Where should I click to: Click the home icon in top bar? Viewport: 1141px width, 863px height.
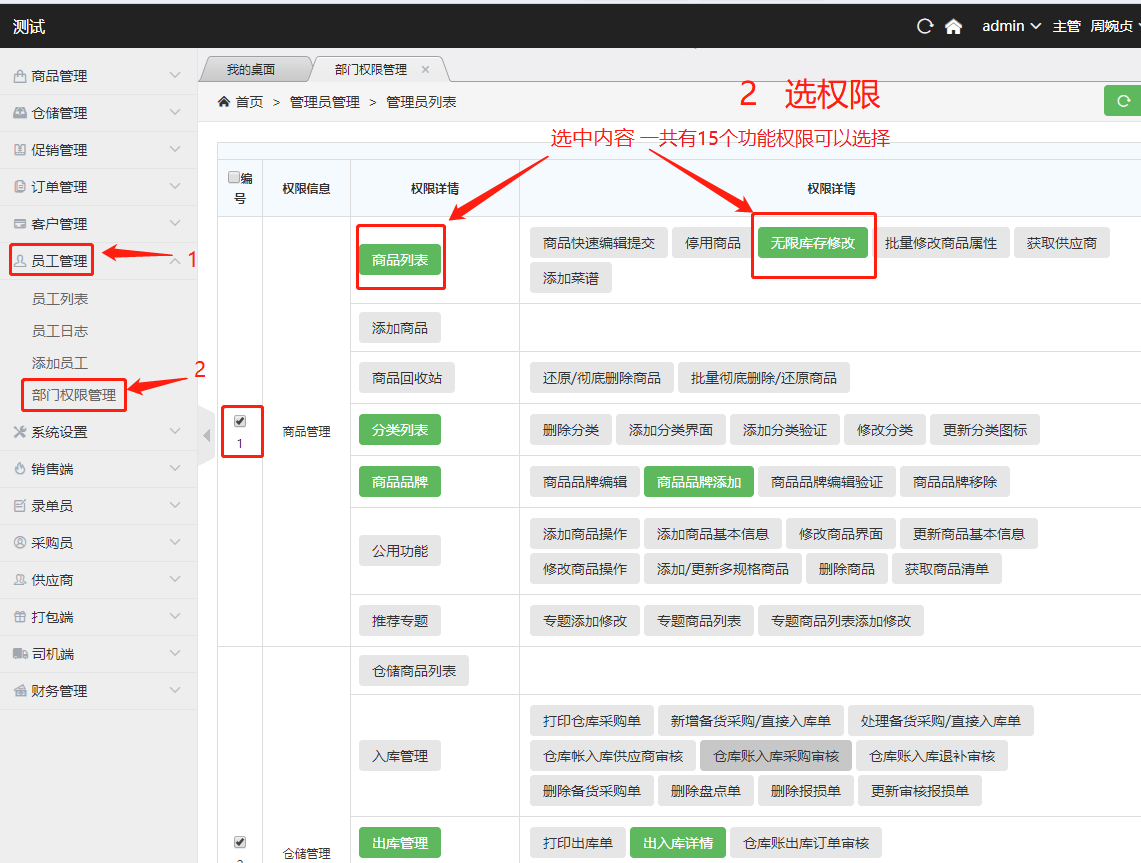(x=953, y=27)
